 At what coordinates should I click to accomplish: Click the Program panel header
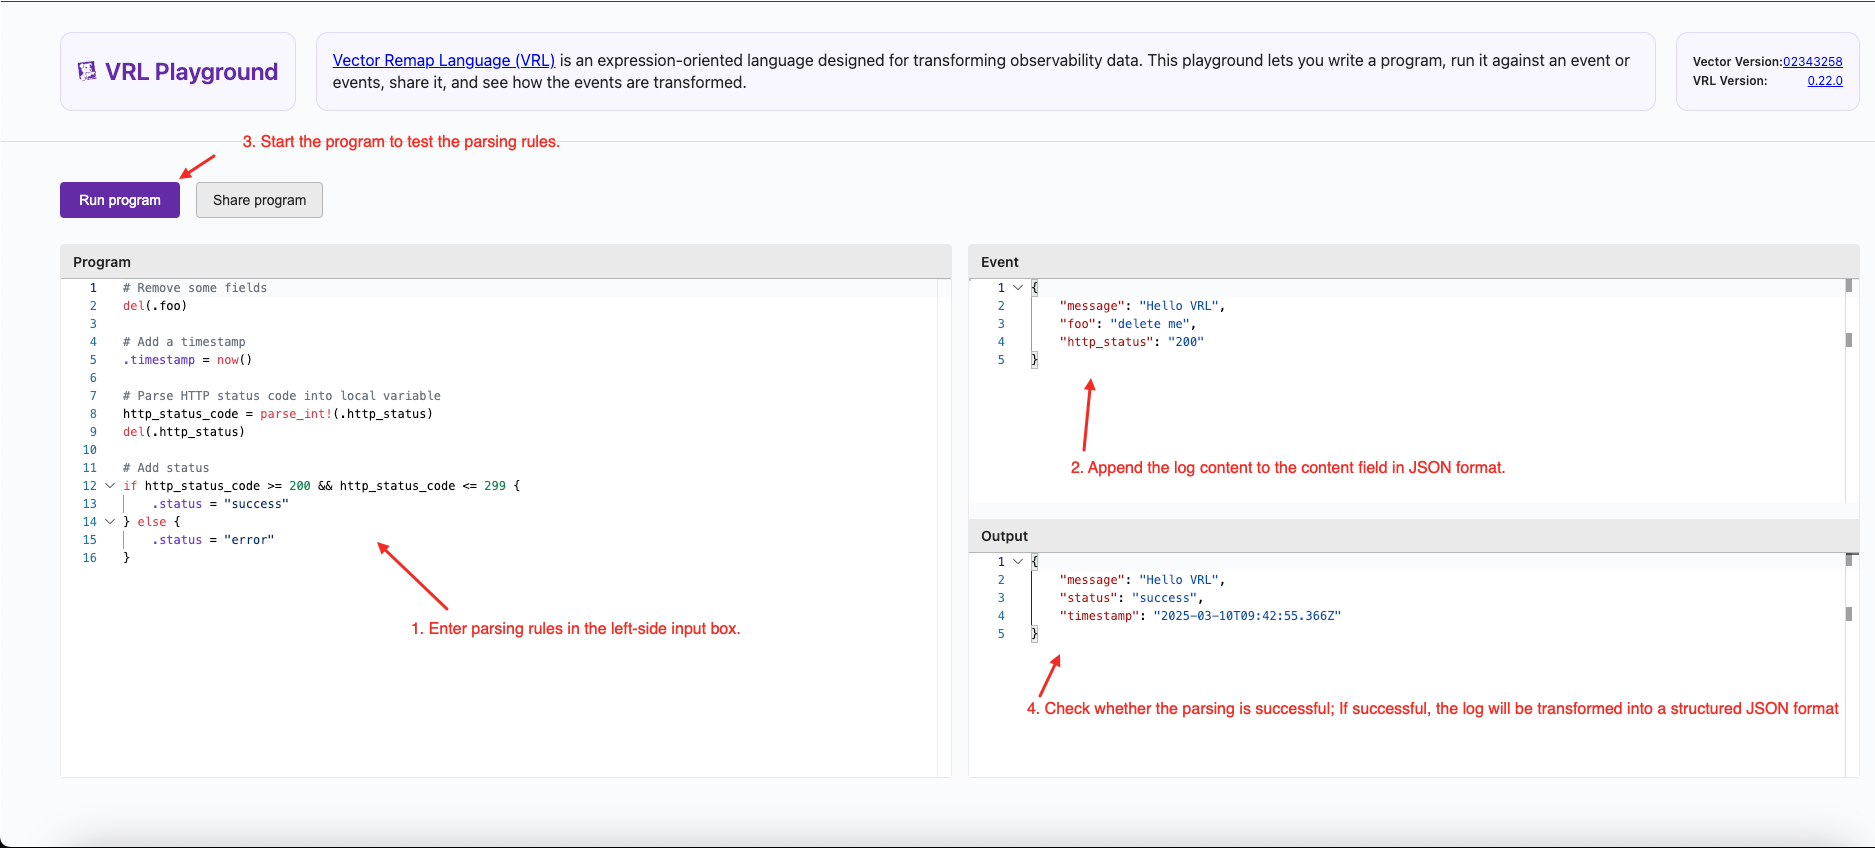click(x=506, y=262)
